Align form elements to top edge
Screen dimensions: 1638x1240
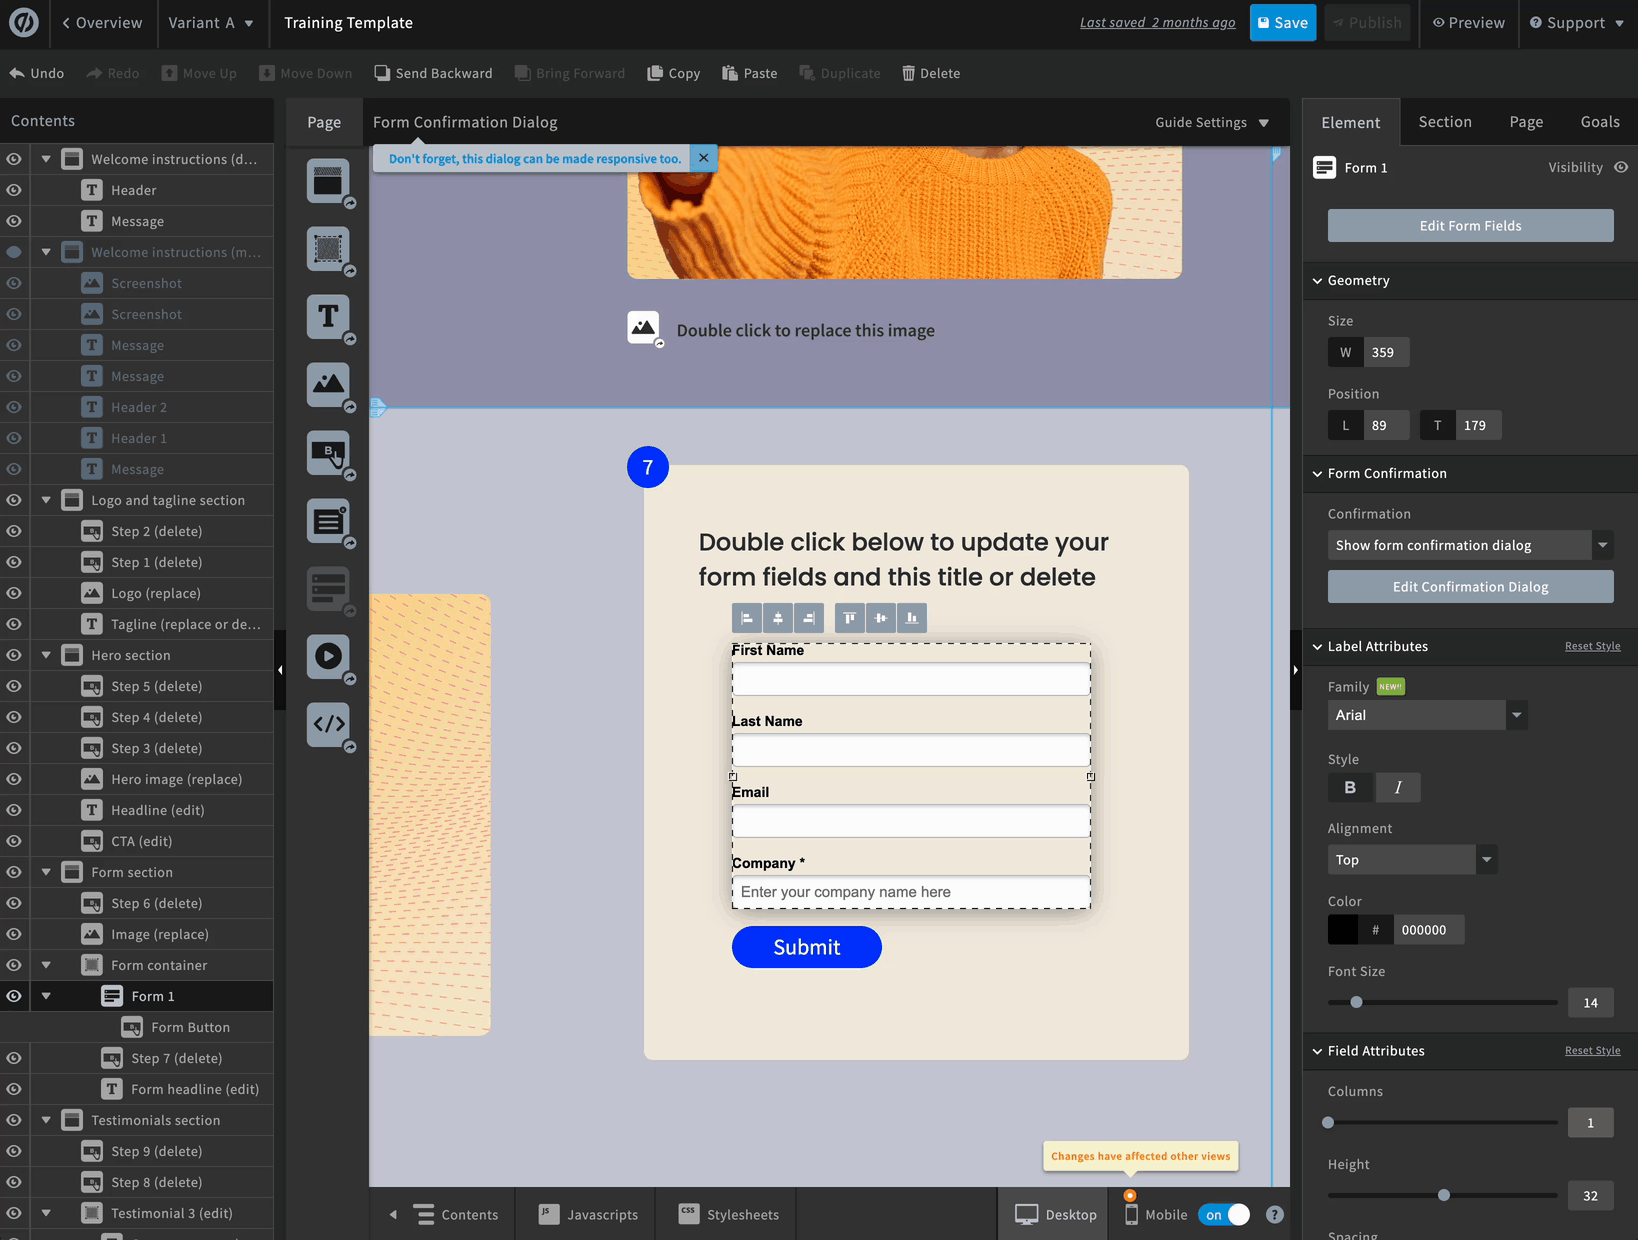pos(849,618)
